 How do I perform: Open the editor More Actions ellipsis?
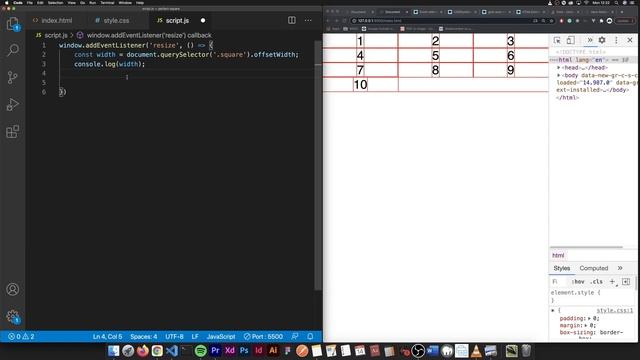(x=308, y=20)
